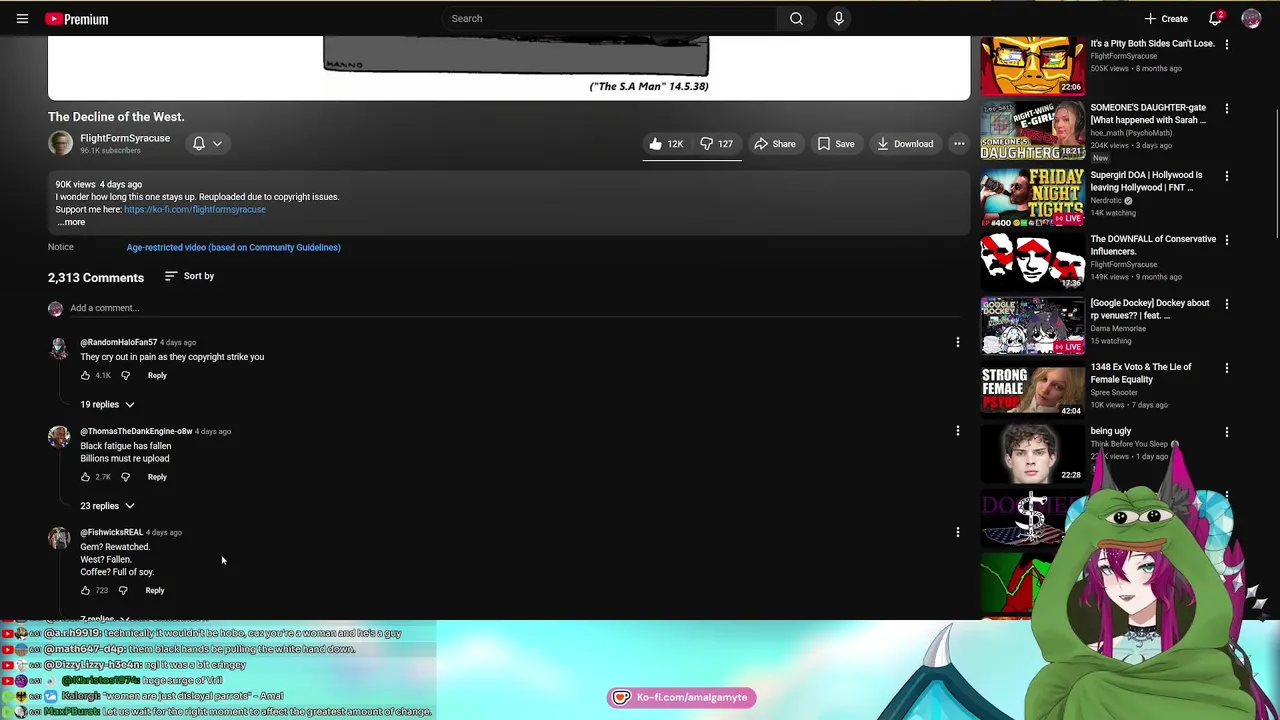Open 'being ugly' video thumbnail
1280x720 pixels.
pyautogui.click(x=1032, y=453)
